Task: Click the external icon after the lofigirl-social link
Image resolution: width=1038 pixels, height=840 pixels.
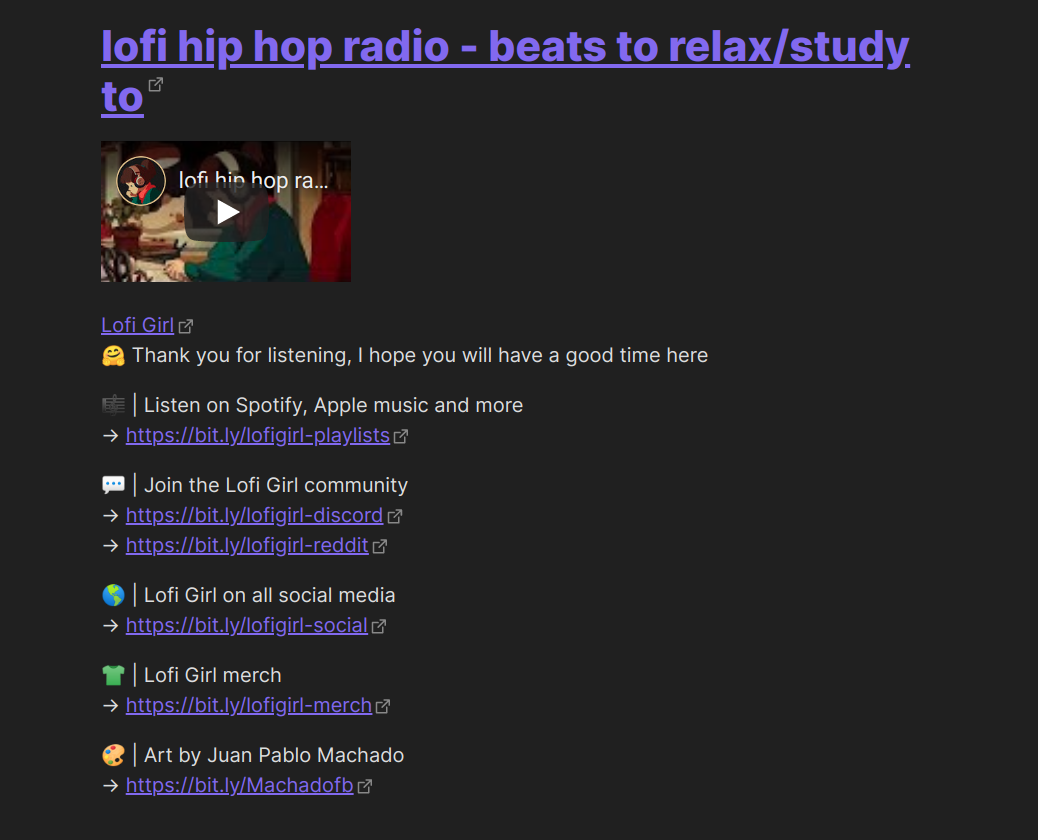Action: click(379, 627)
